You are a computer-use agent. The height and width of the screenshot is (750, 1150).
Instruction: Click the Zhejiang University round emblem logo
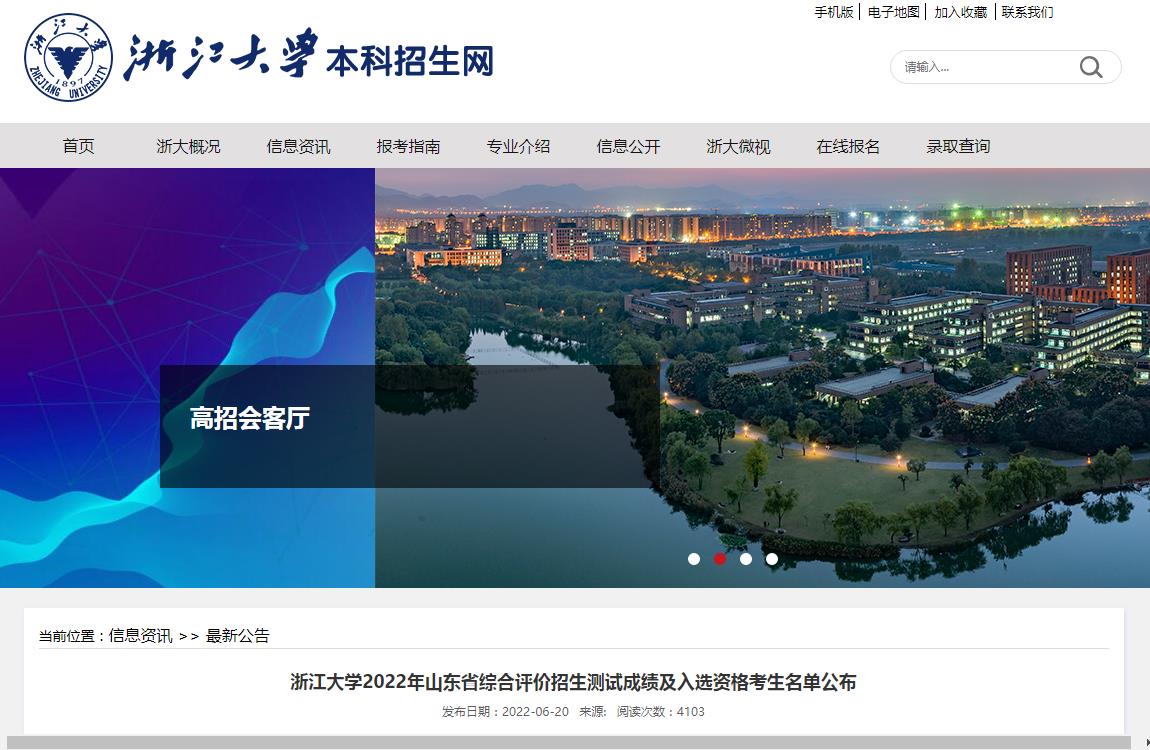pos(68,57)
